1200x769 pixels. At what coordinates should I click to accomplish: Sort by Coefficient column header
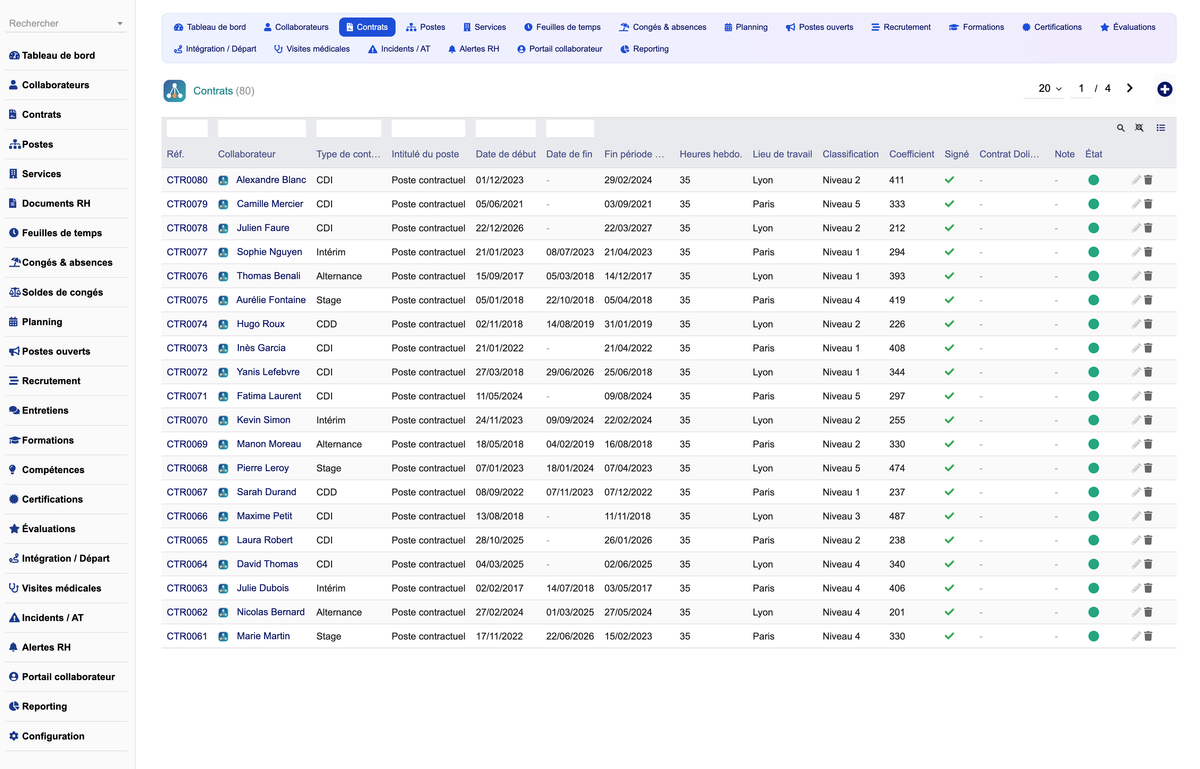point(912,154)
